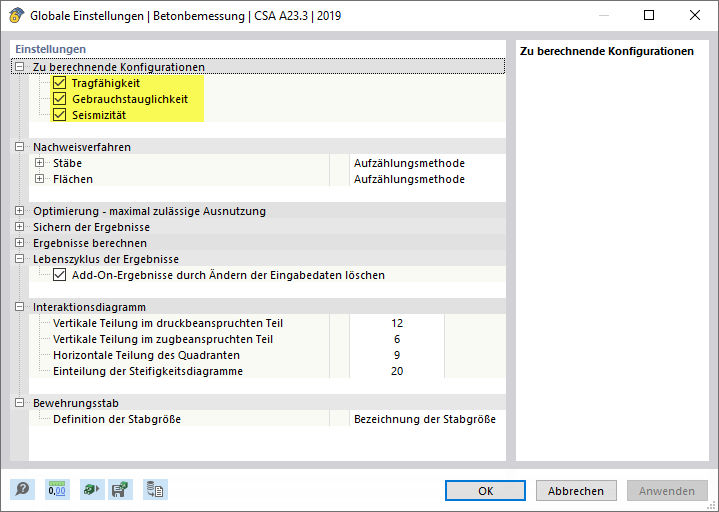Edit value 12 for druckbeanspruchten Teil
This screenshot has width=719, height=512.
click(x=397, y=323)
